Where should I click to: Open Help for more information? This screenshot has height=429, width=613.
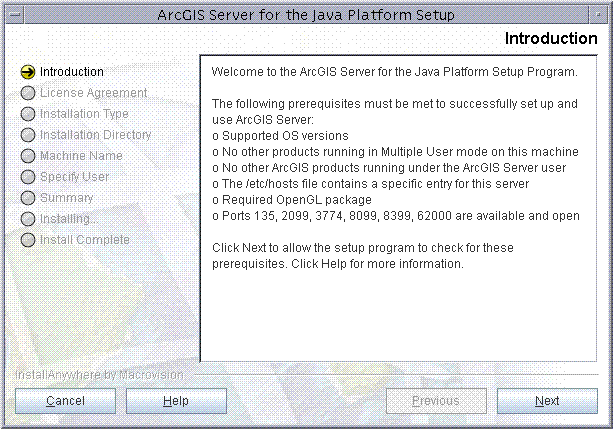point(176,401)
